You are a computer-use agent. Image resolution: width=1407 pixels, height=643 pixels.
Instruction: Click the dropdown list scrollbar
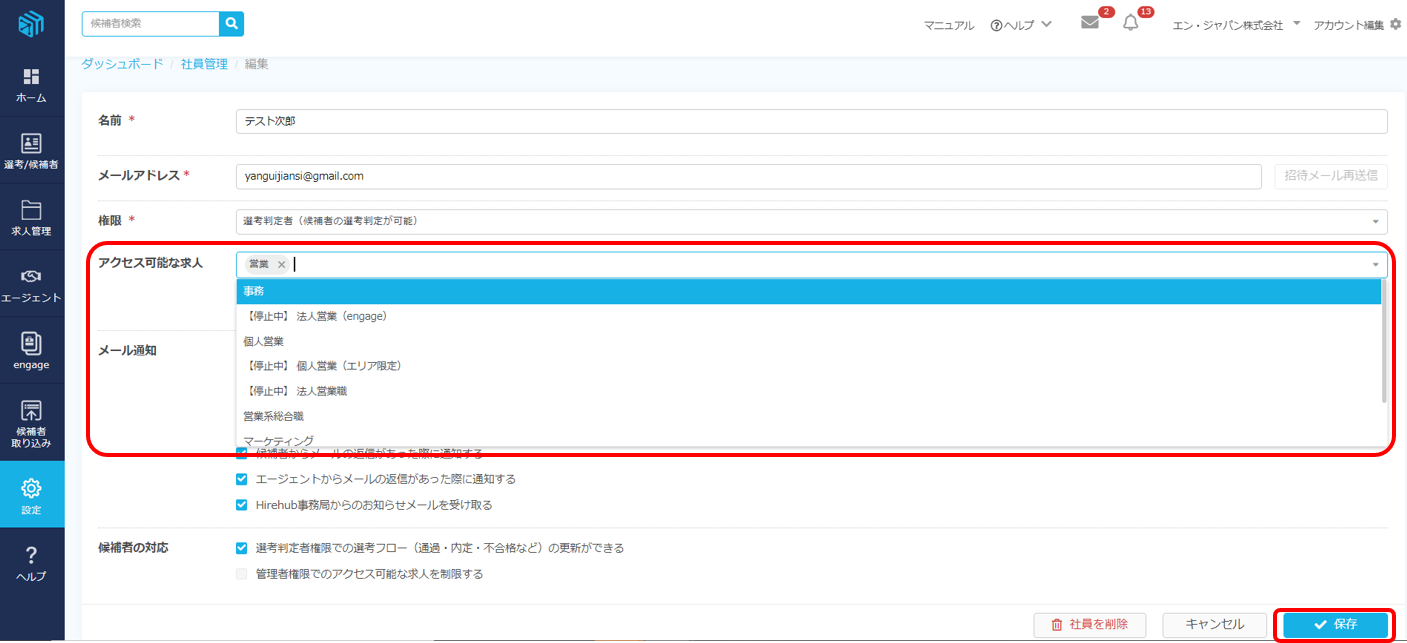1384,340
